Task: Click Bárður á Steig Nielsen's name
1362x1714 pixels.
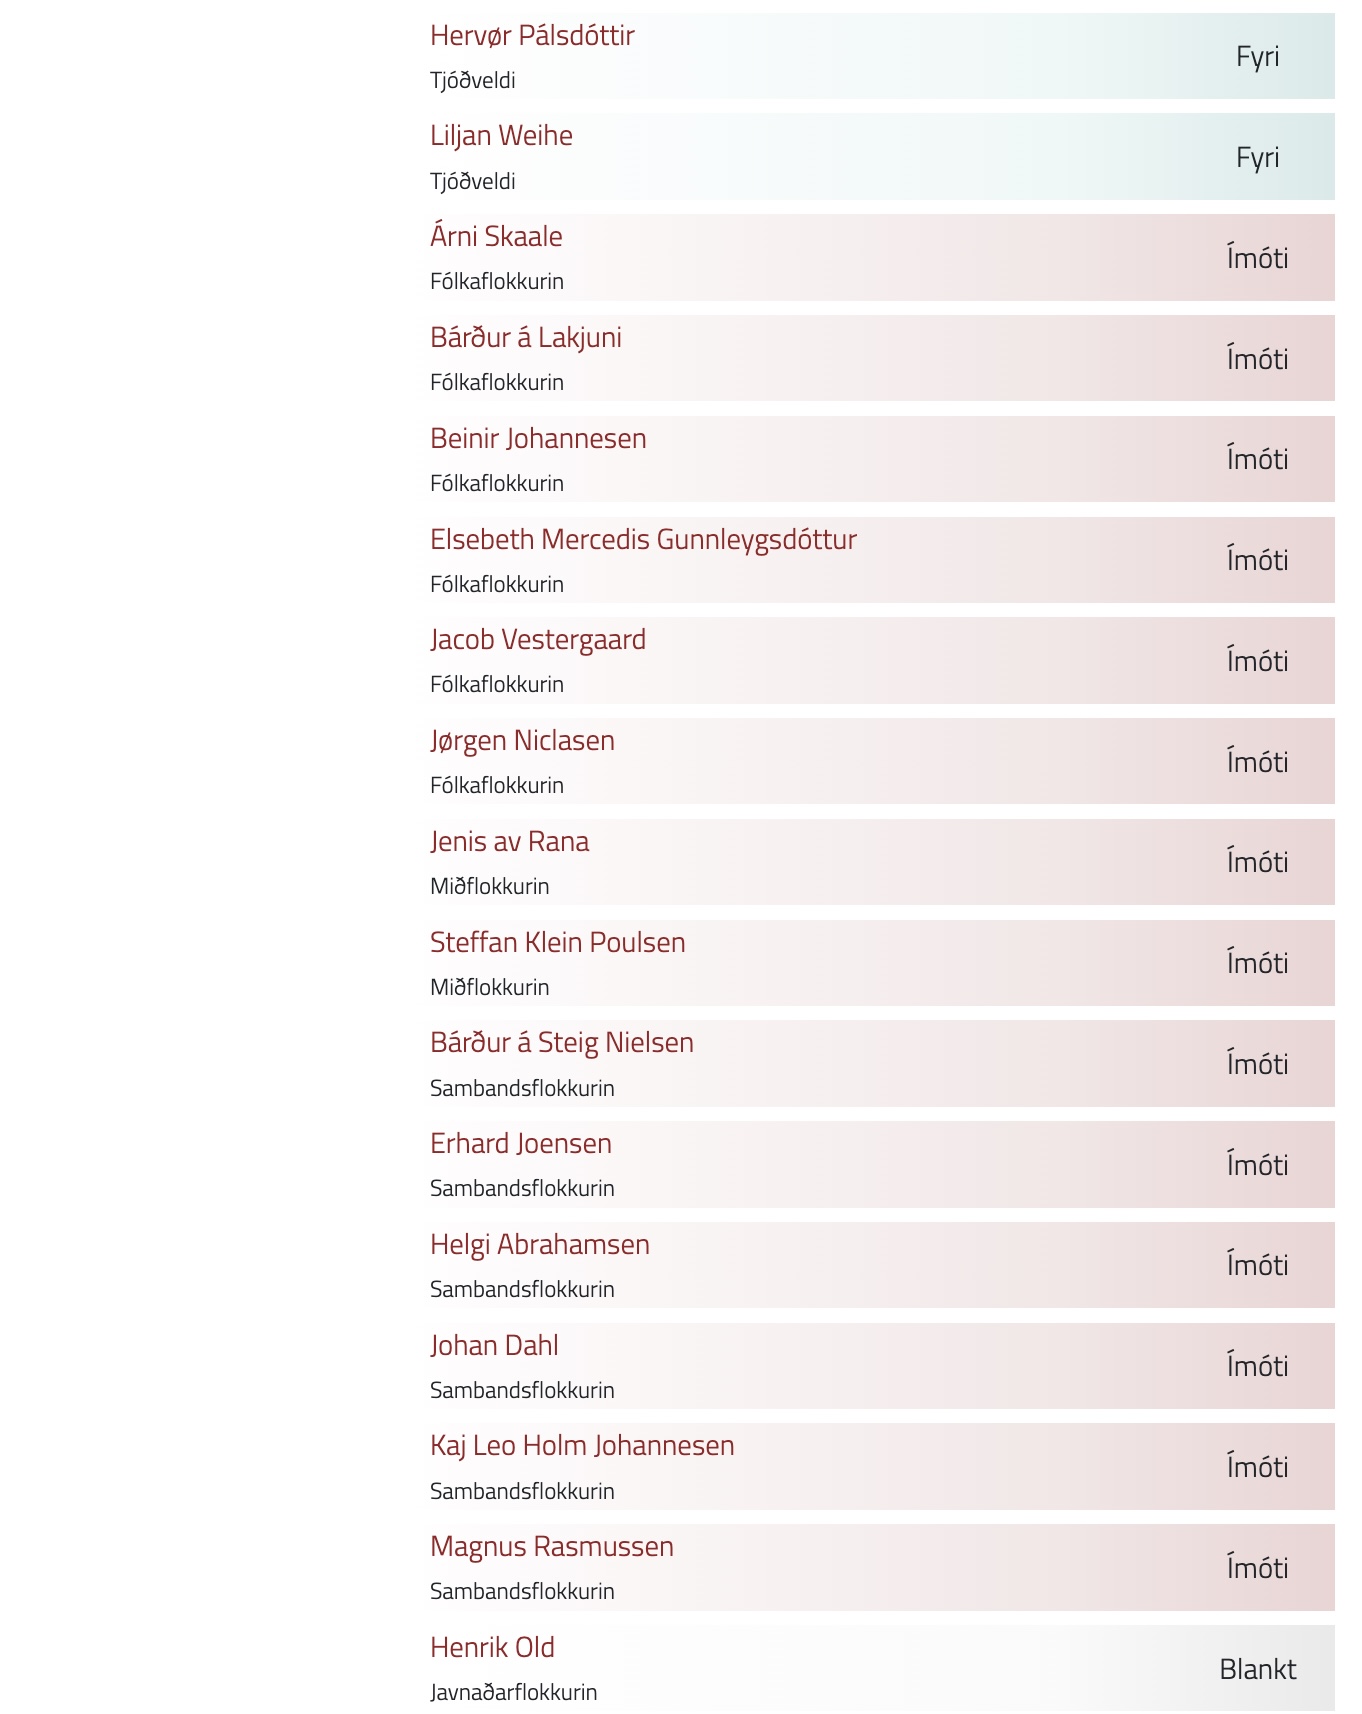Action: 562,1043
